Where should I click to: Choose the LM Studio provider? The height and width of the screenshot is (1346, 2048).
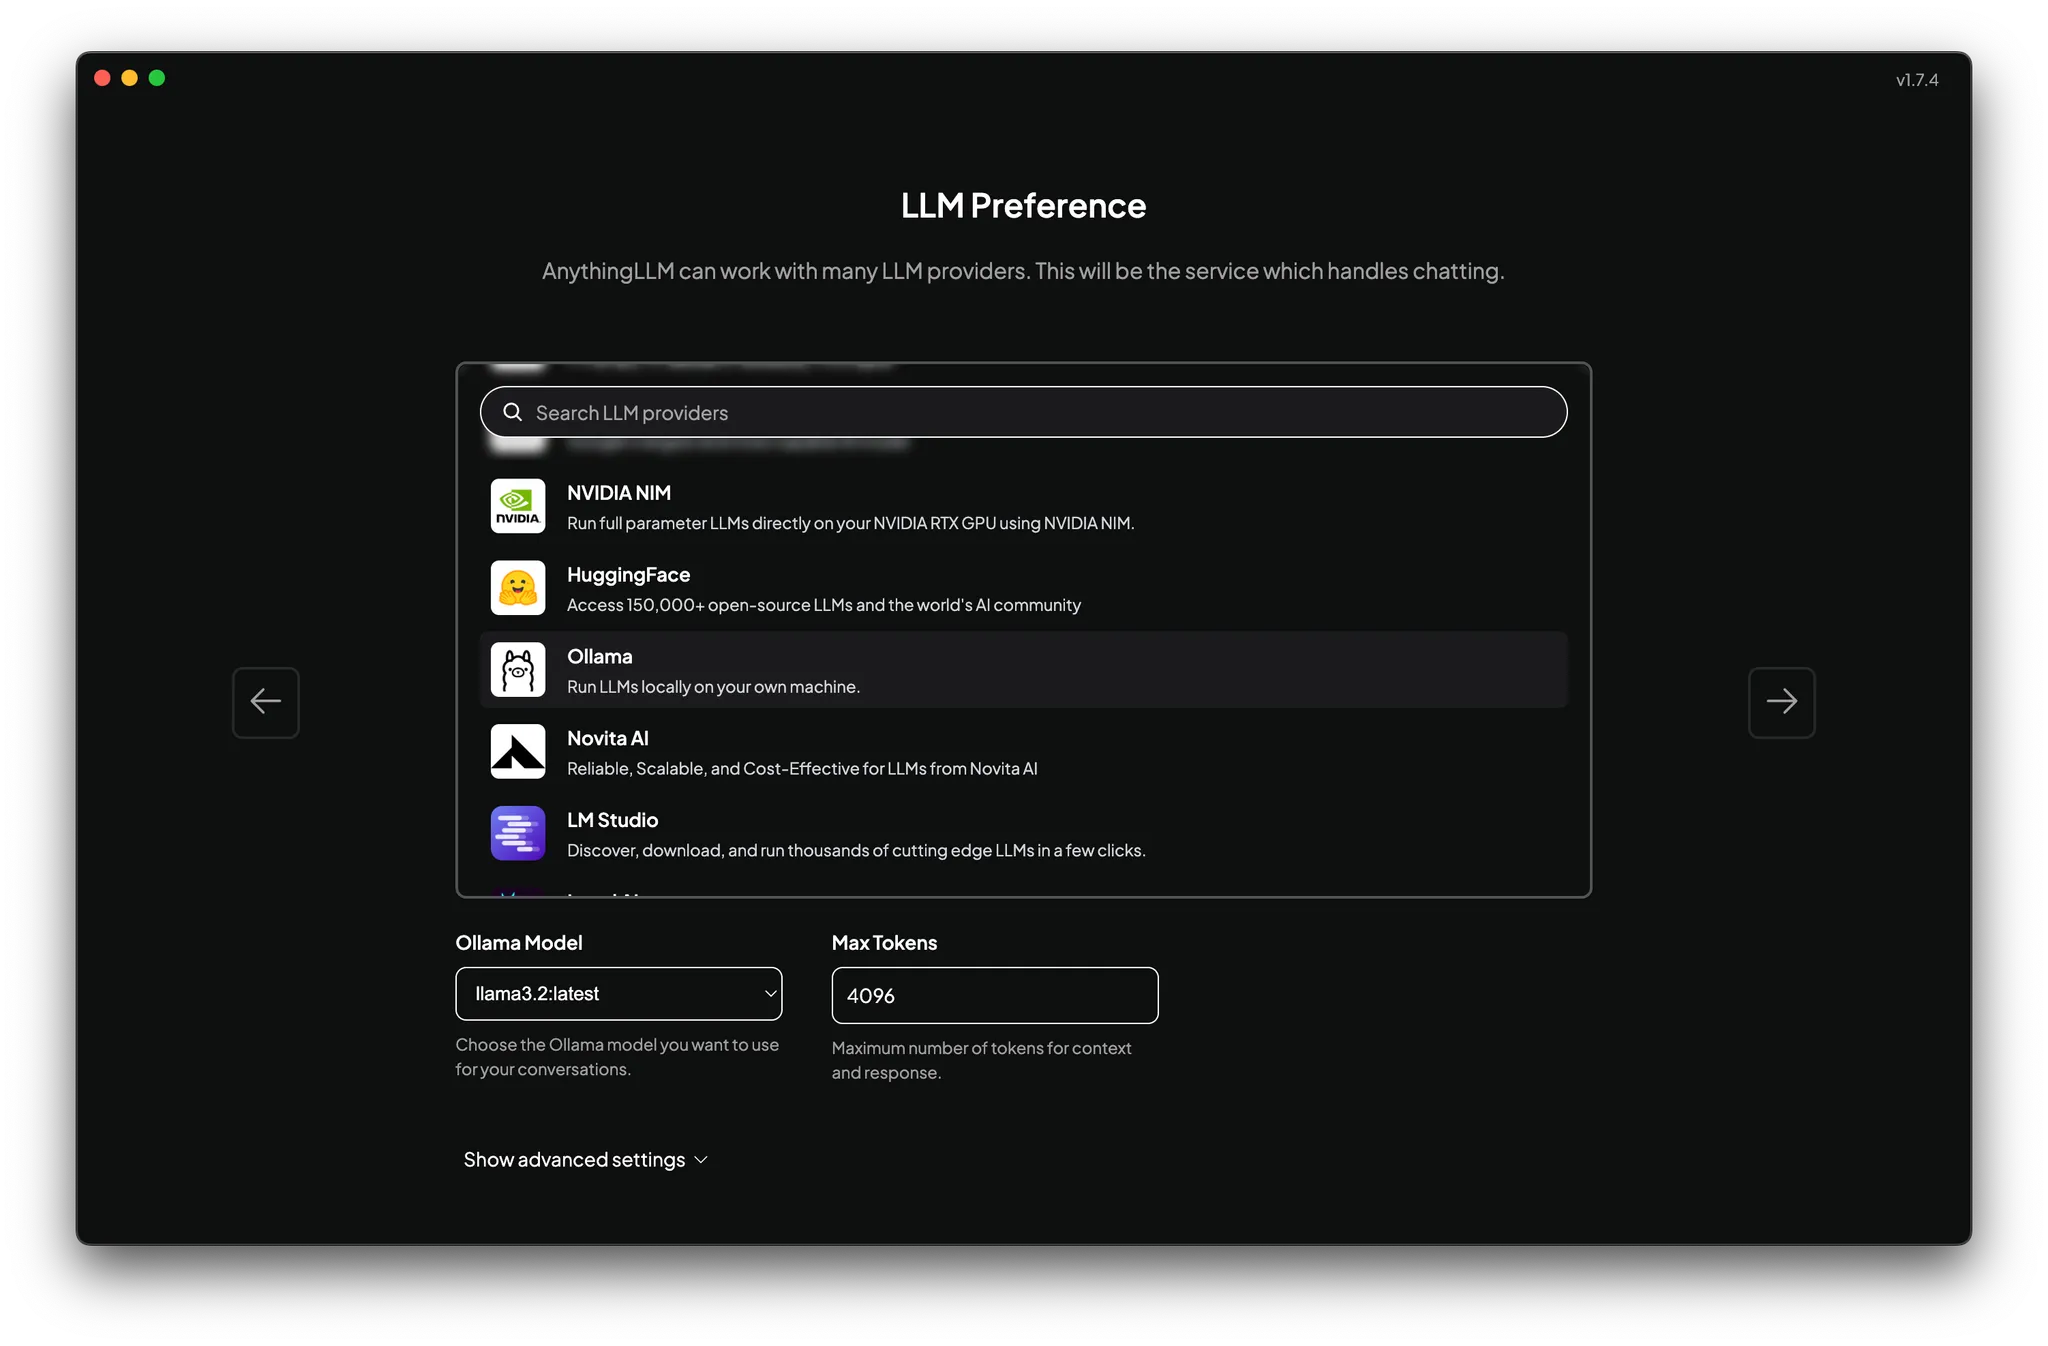[855, 835]
